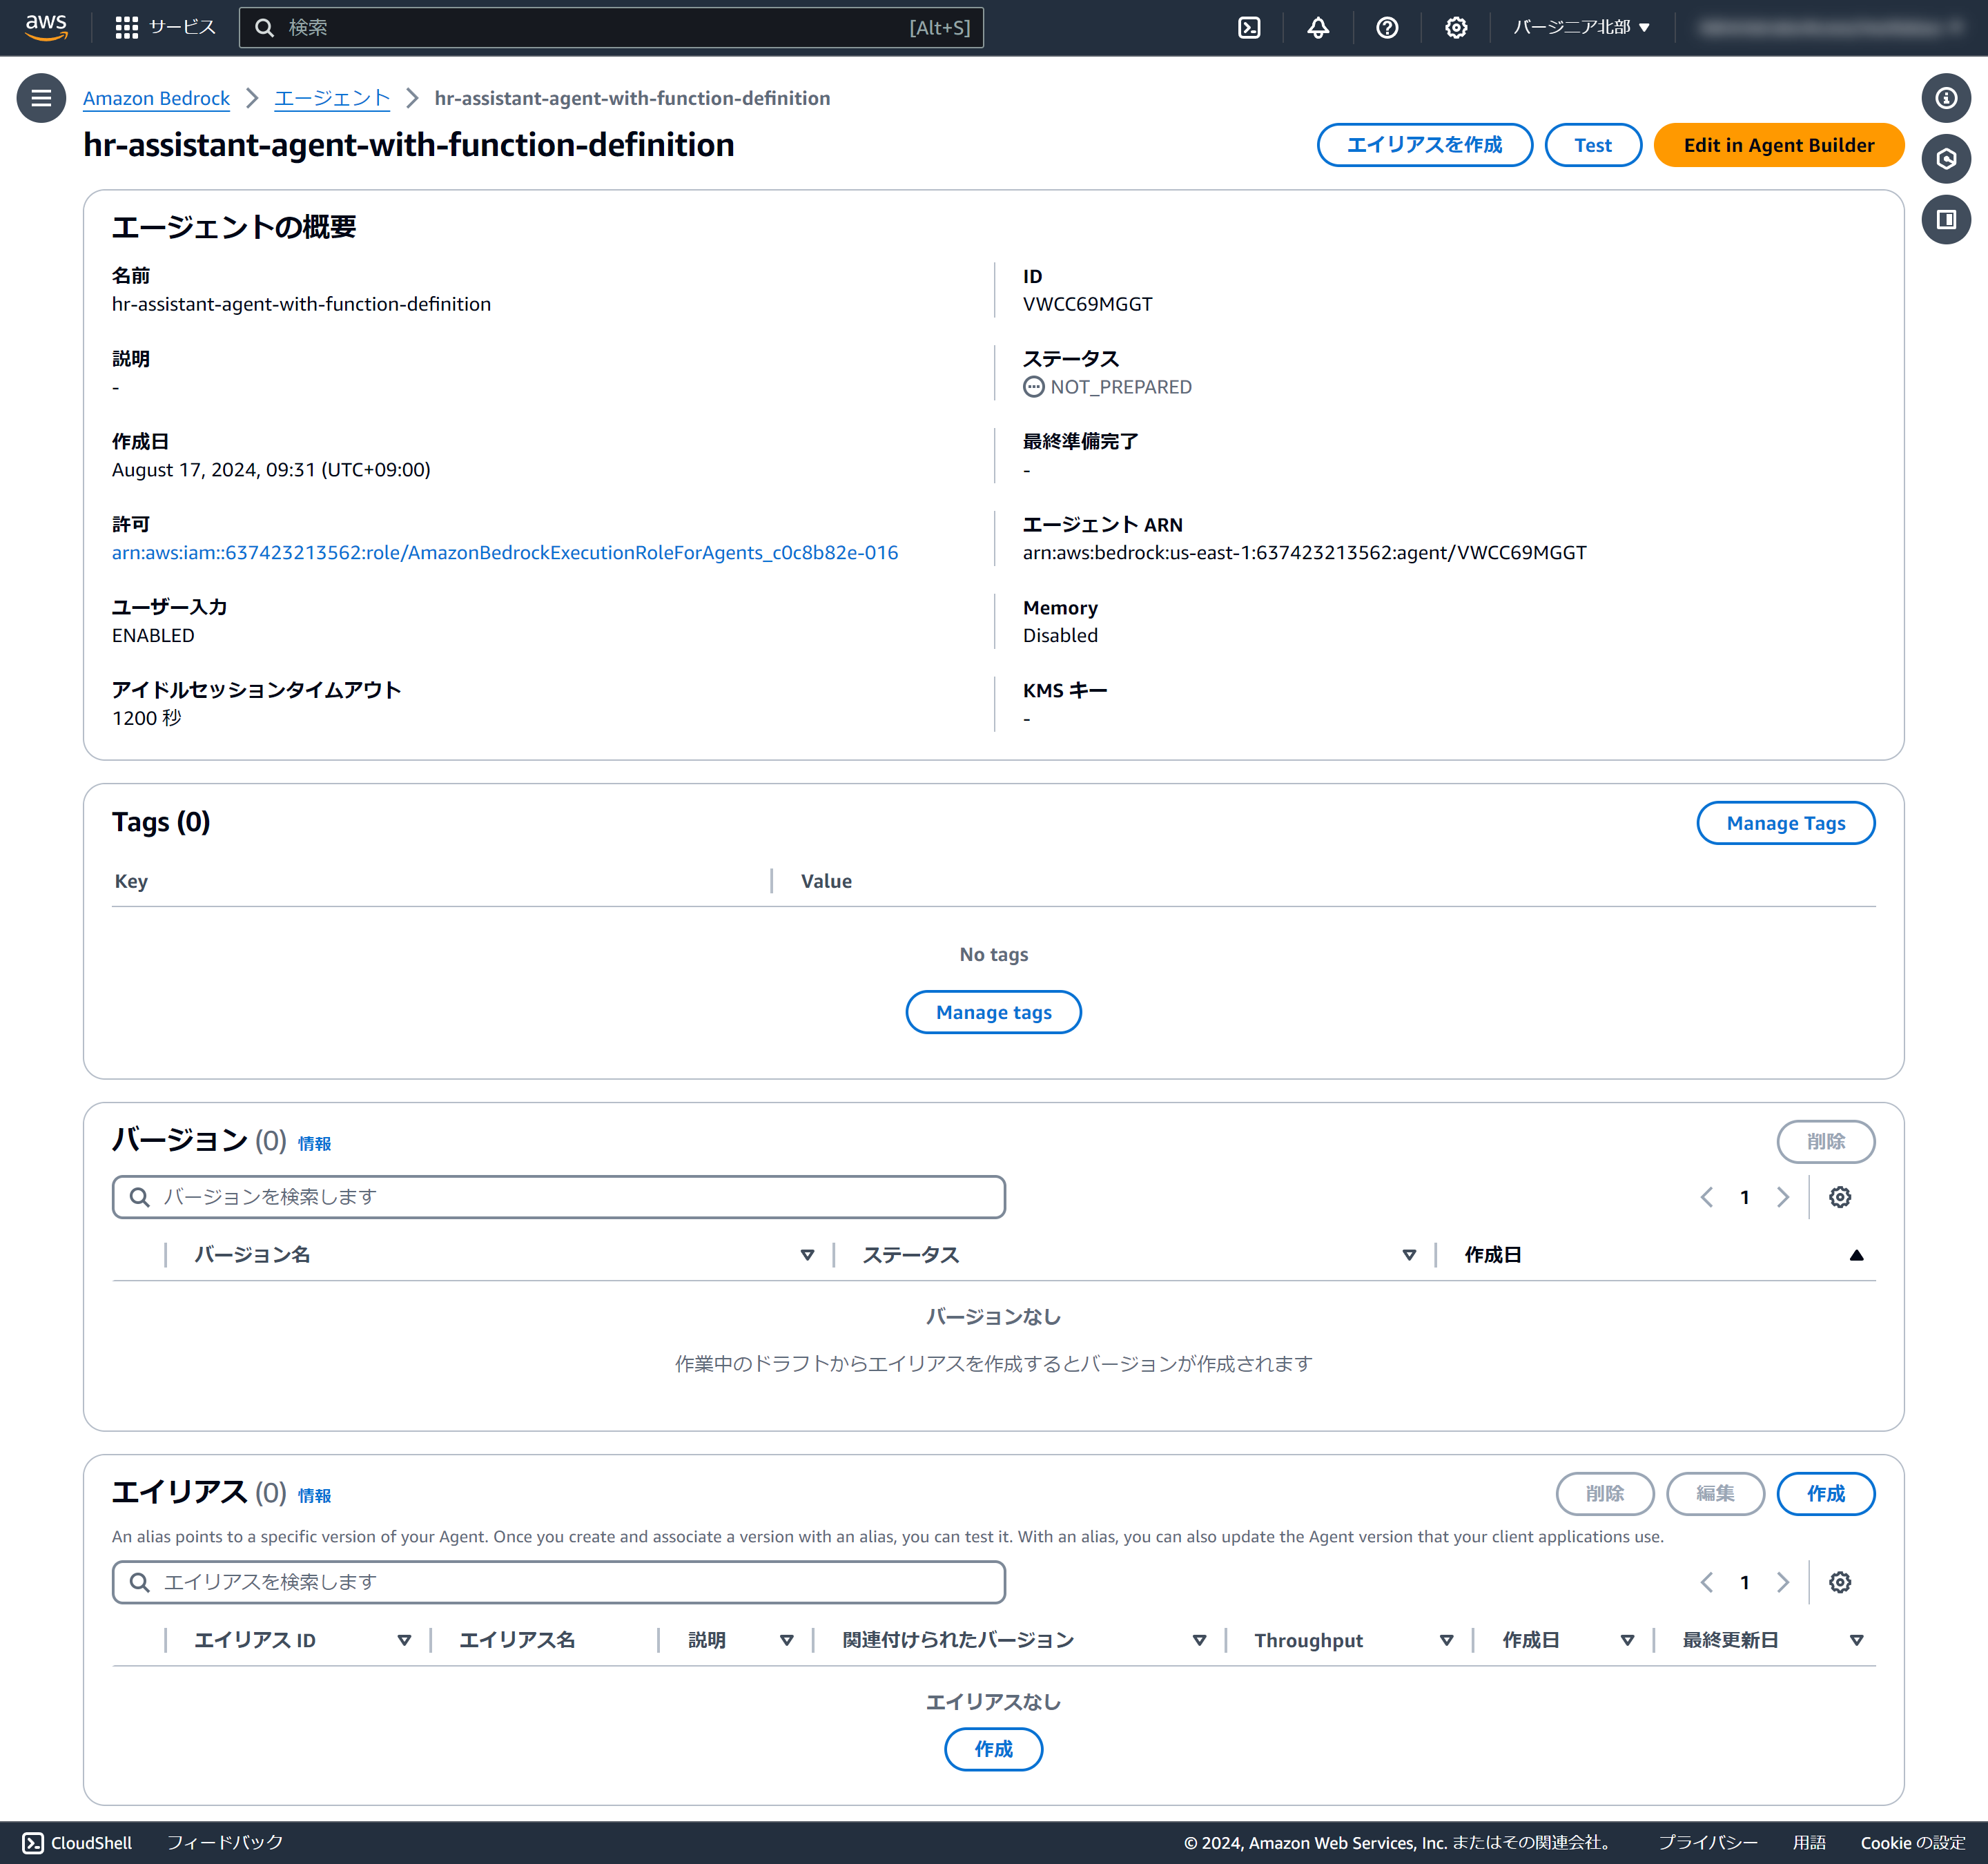Expand the バージニア北部 region dropdown
This screenshot has height=1864, width=1988.
[x=1581, y=28]
